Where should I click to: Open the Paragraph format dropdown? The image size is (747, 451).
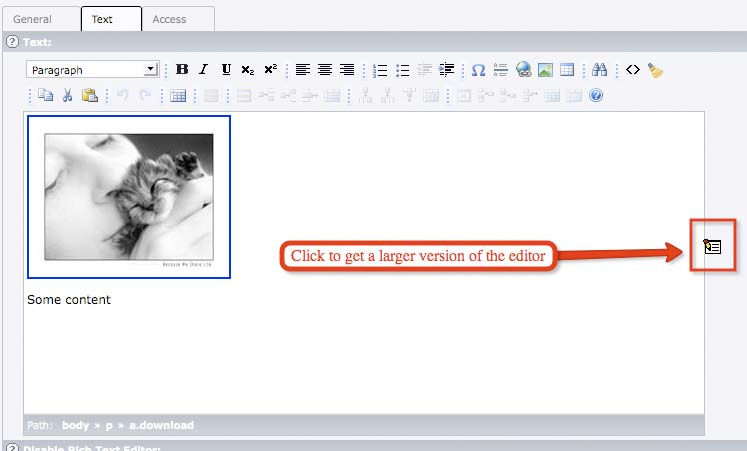click(93, 70)
